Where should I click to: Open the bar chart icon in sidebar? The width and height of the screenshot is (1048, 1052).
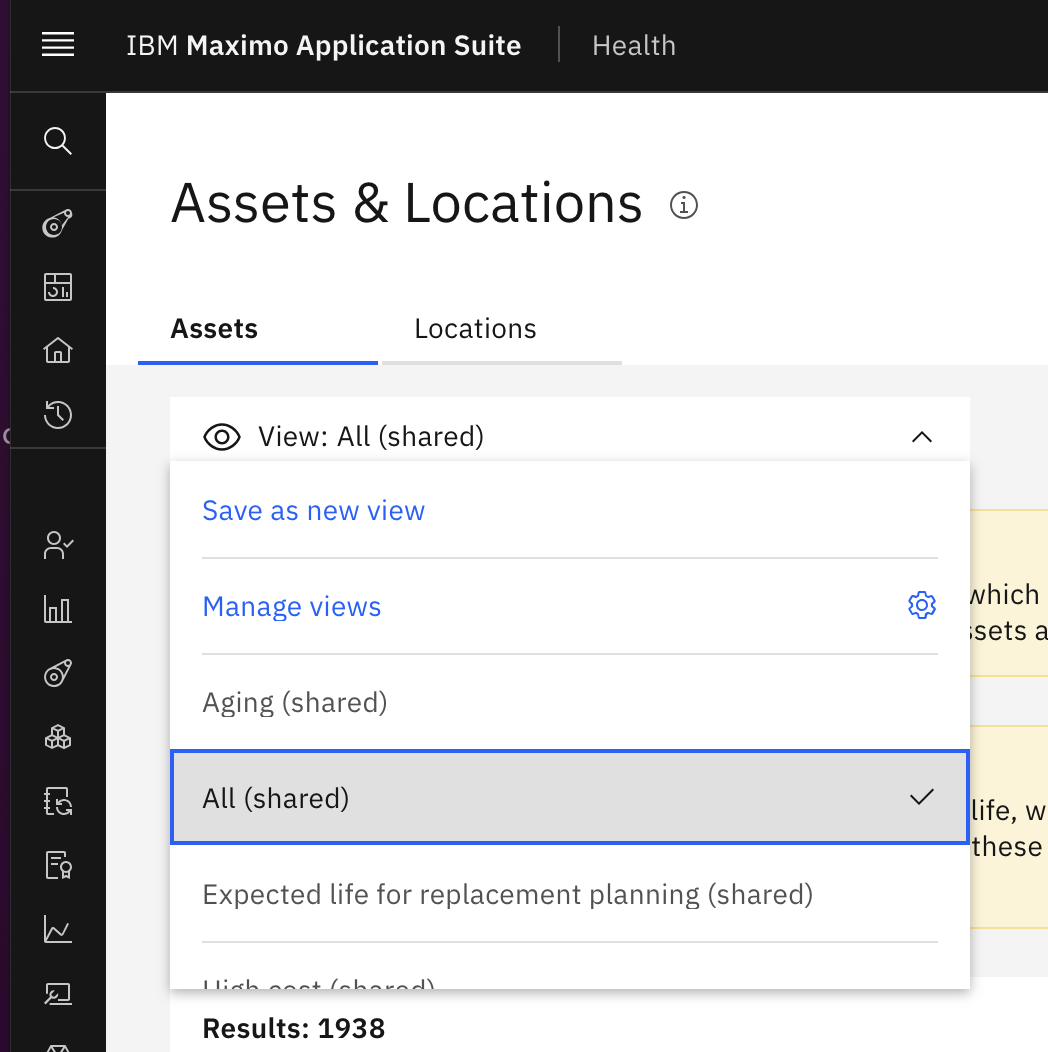coord(58,609)
